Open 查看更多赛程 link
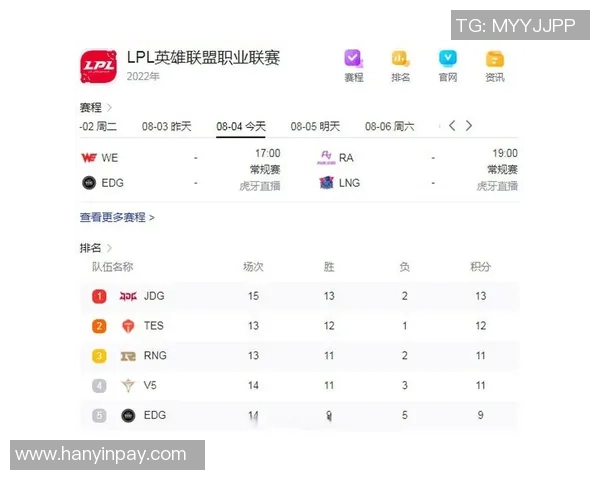The width and height of the screenshot is (600, 480). point(117,217)
